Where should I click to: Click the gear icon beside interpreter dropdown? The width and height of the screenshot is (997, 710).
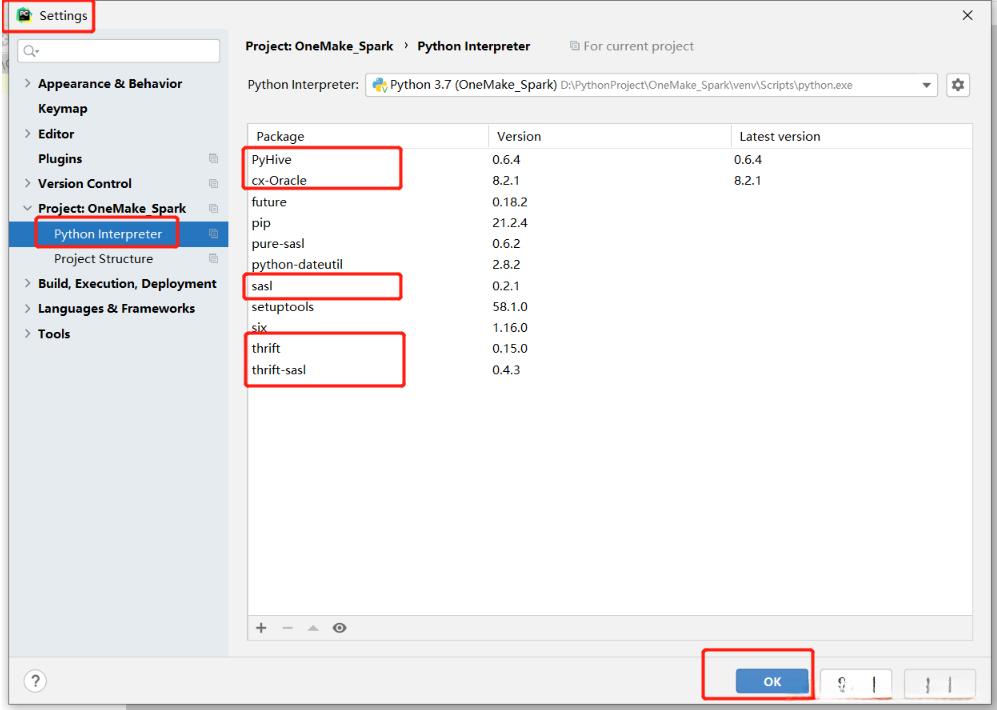coord(958,85)
